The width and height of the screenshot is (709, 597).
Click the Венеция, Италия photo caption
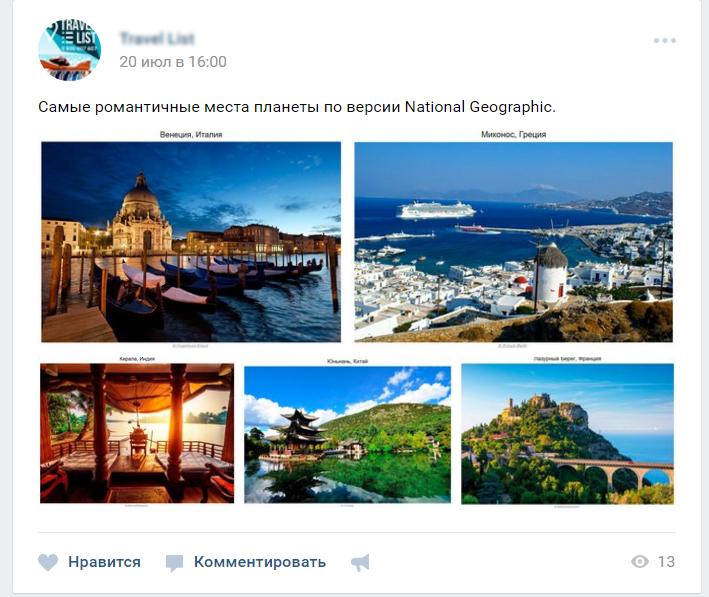coord(191,134)
